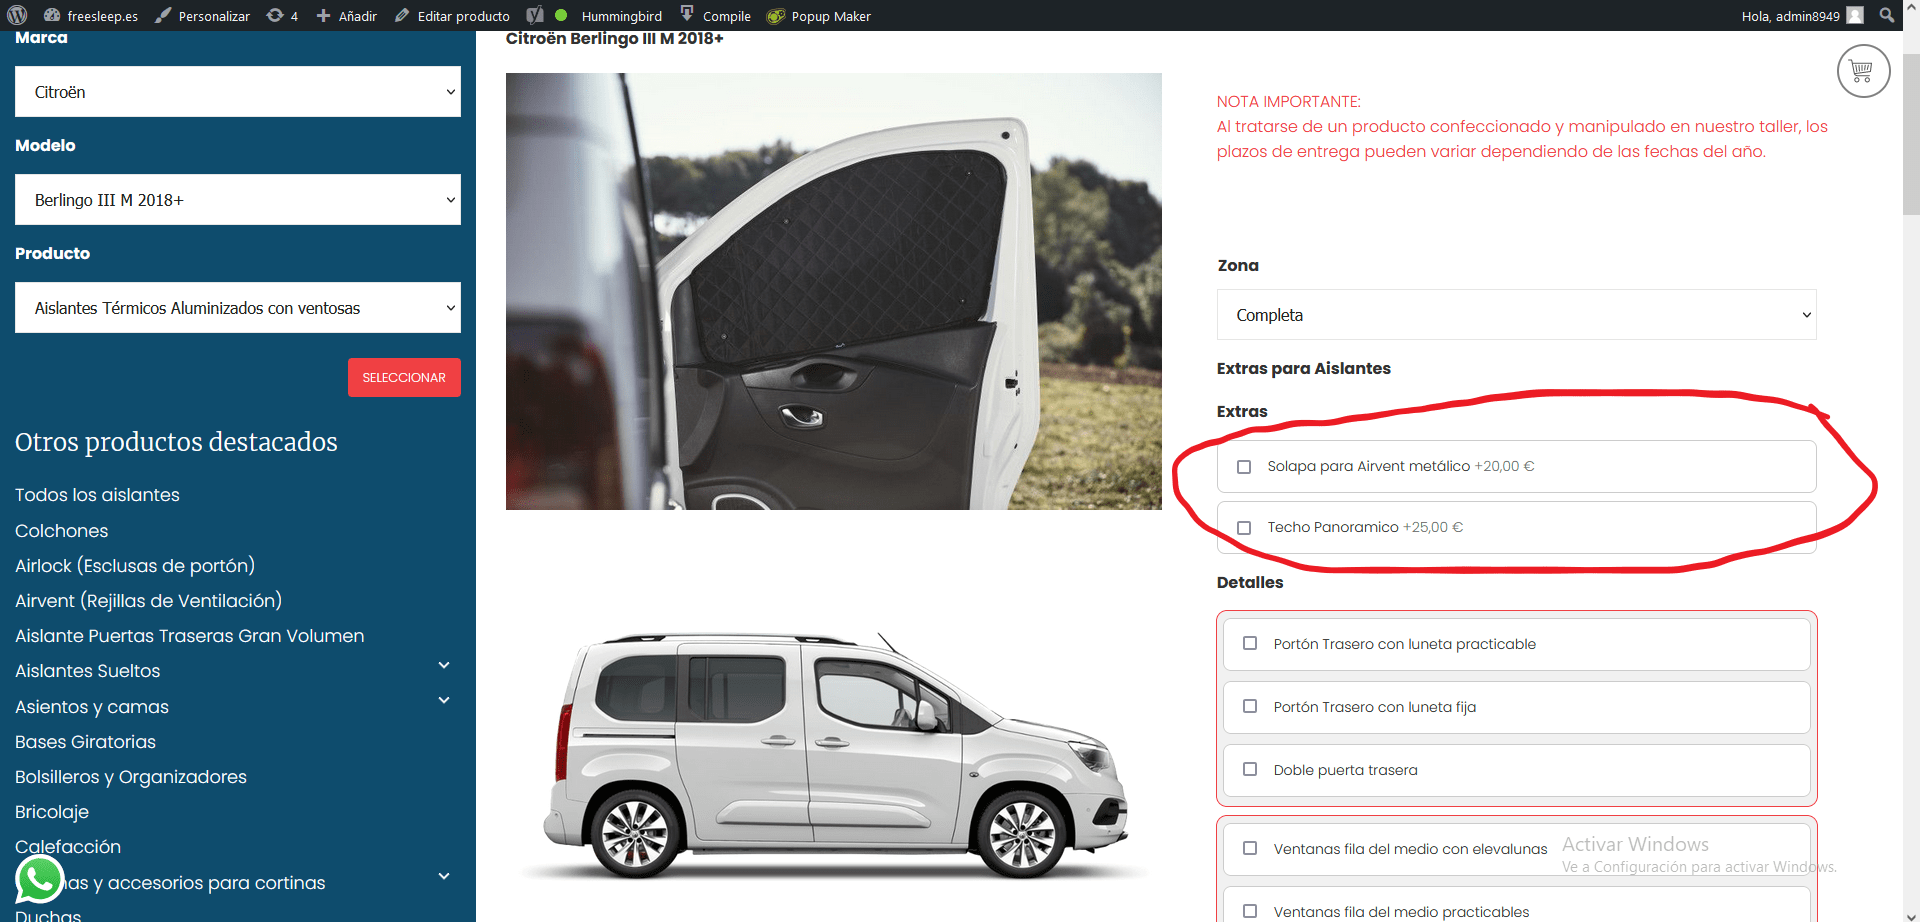
Task: Click the Añadir plus icon
Action: coord(323,16)
